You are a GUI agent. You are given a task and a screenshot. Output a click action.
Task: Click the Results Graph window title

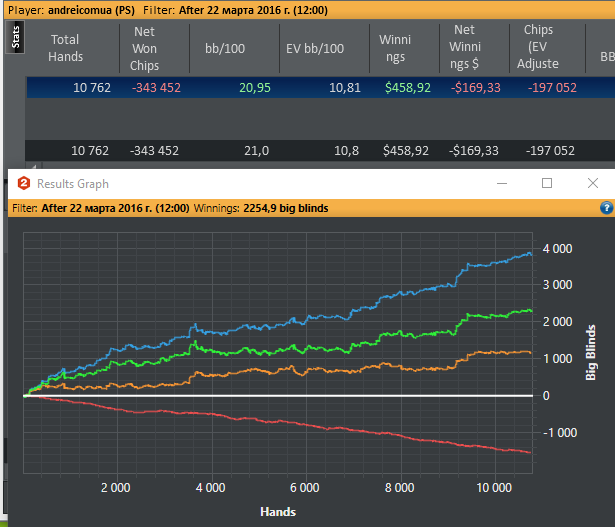[x=73, y=184]
